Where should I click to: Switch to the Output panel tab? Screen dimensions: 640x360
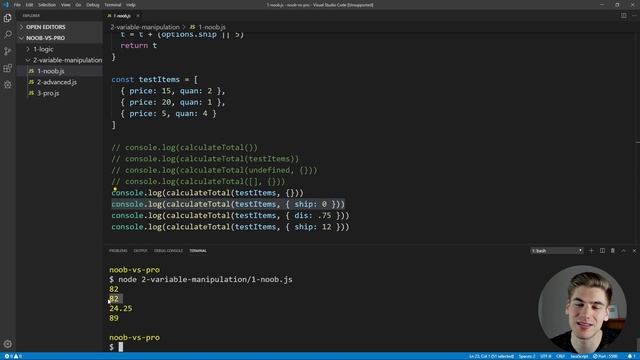pyautogui.click(x=140, y=251)
